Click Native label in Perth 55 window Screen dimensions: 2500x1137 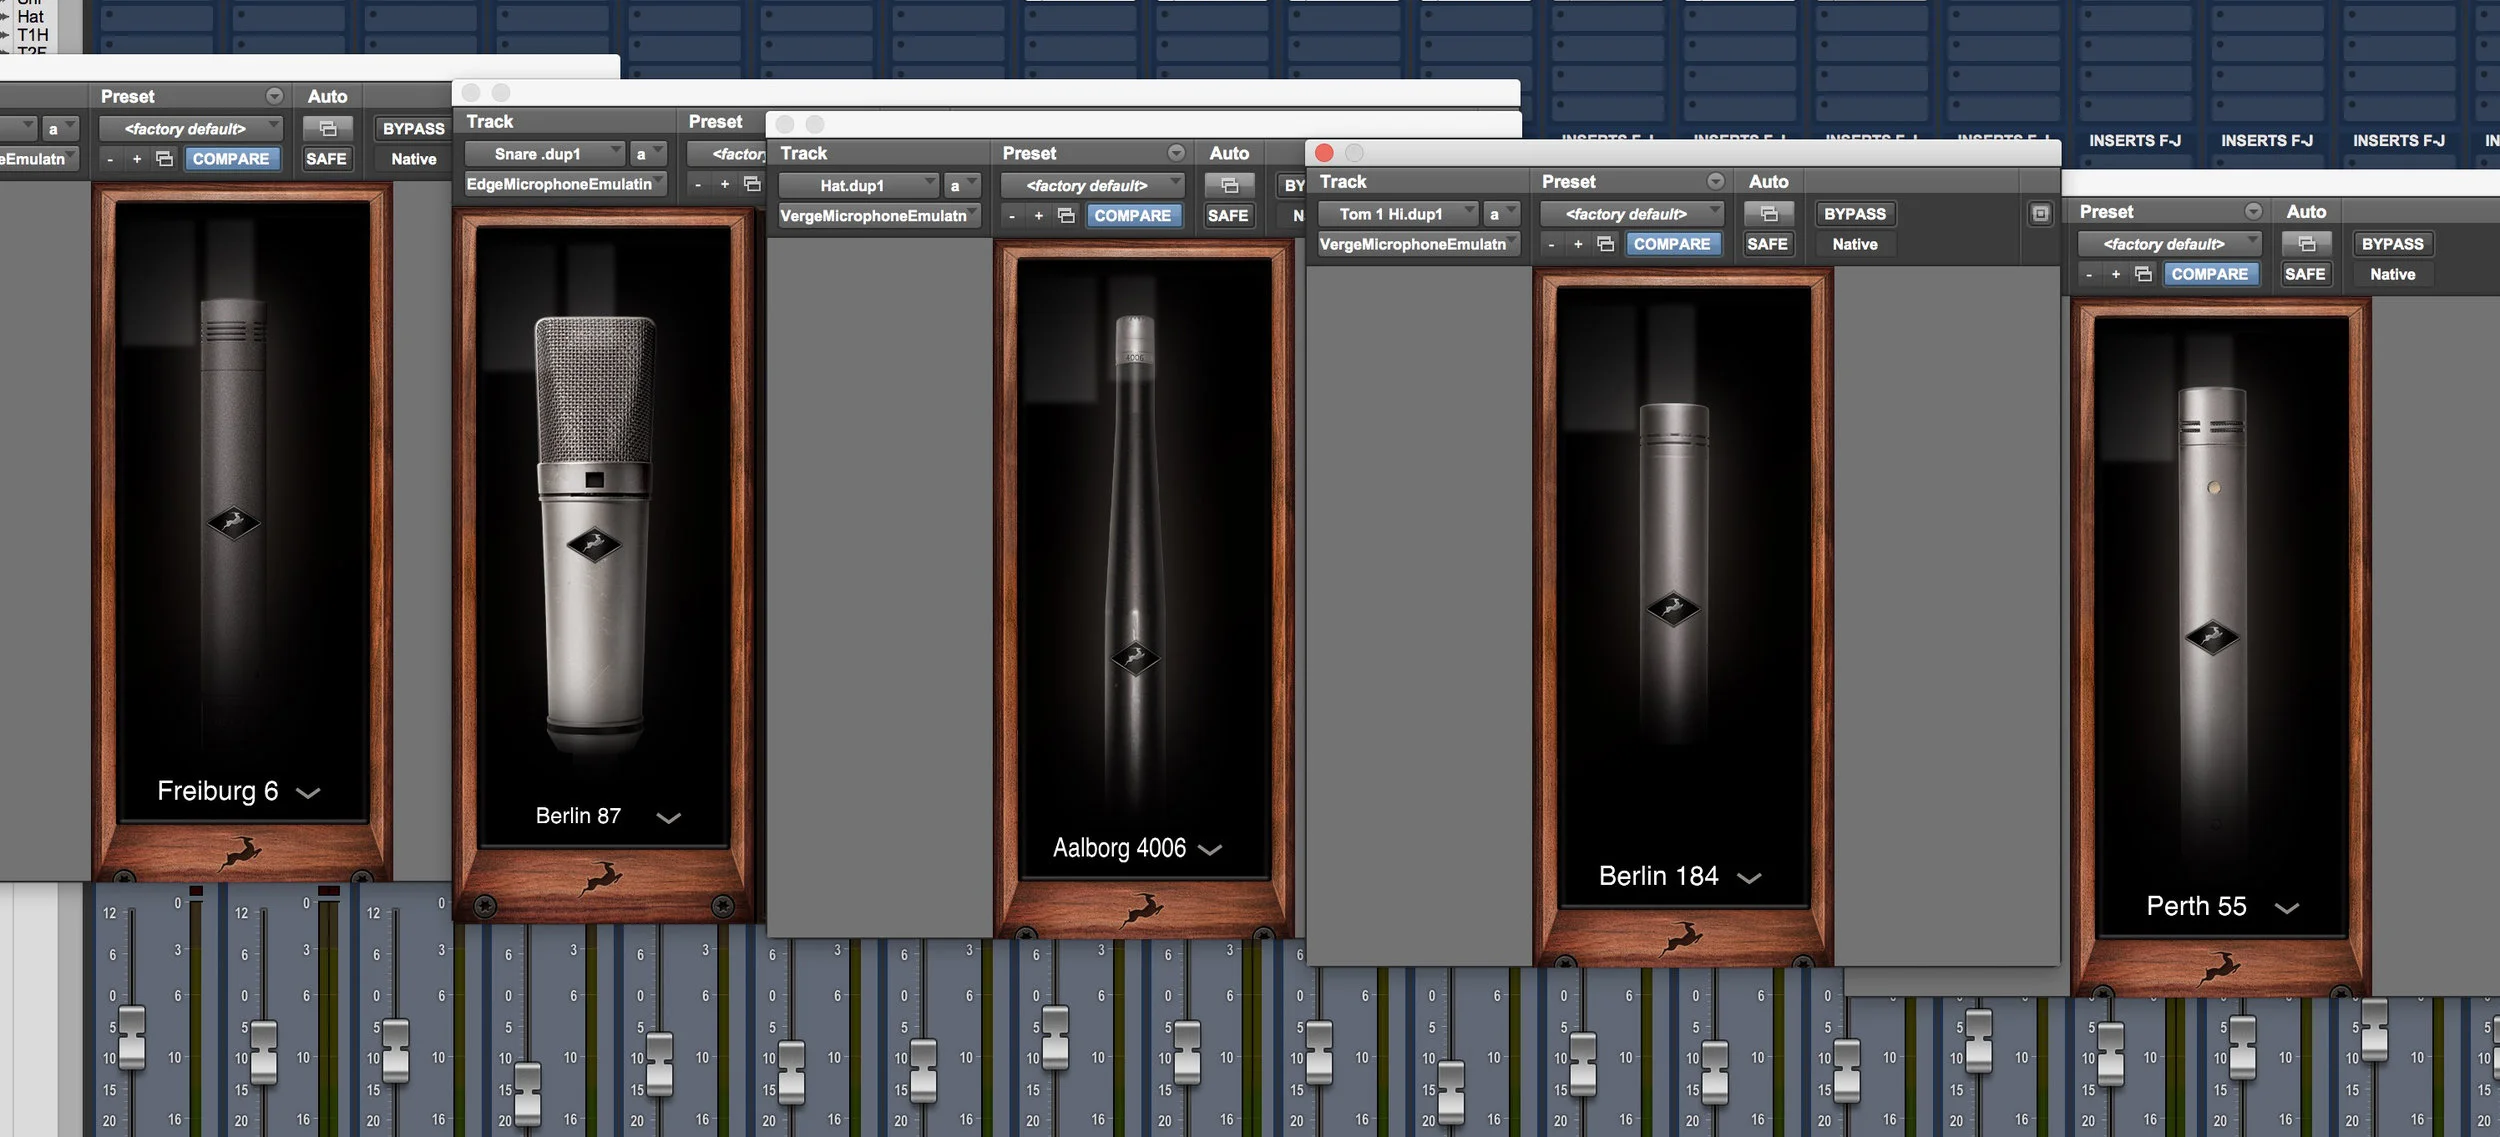pyautogui.click(x=2393, y=274)
